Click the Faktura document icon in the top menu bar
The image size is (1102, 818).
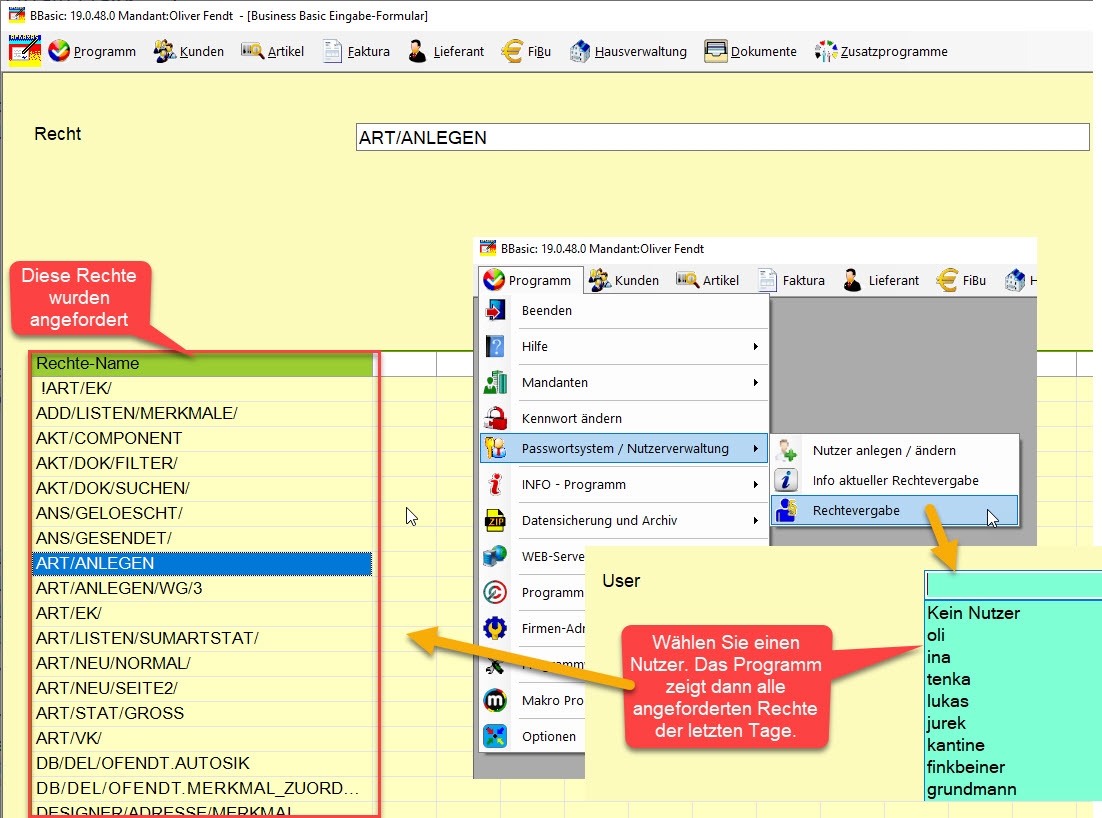(x=332, y=51)
